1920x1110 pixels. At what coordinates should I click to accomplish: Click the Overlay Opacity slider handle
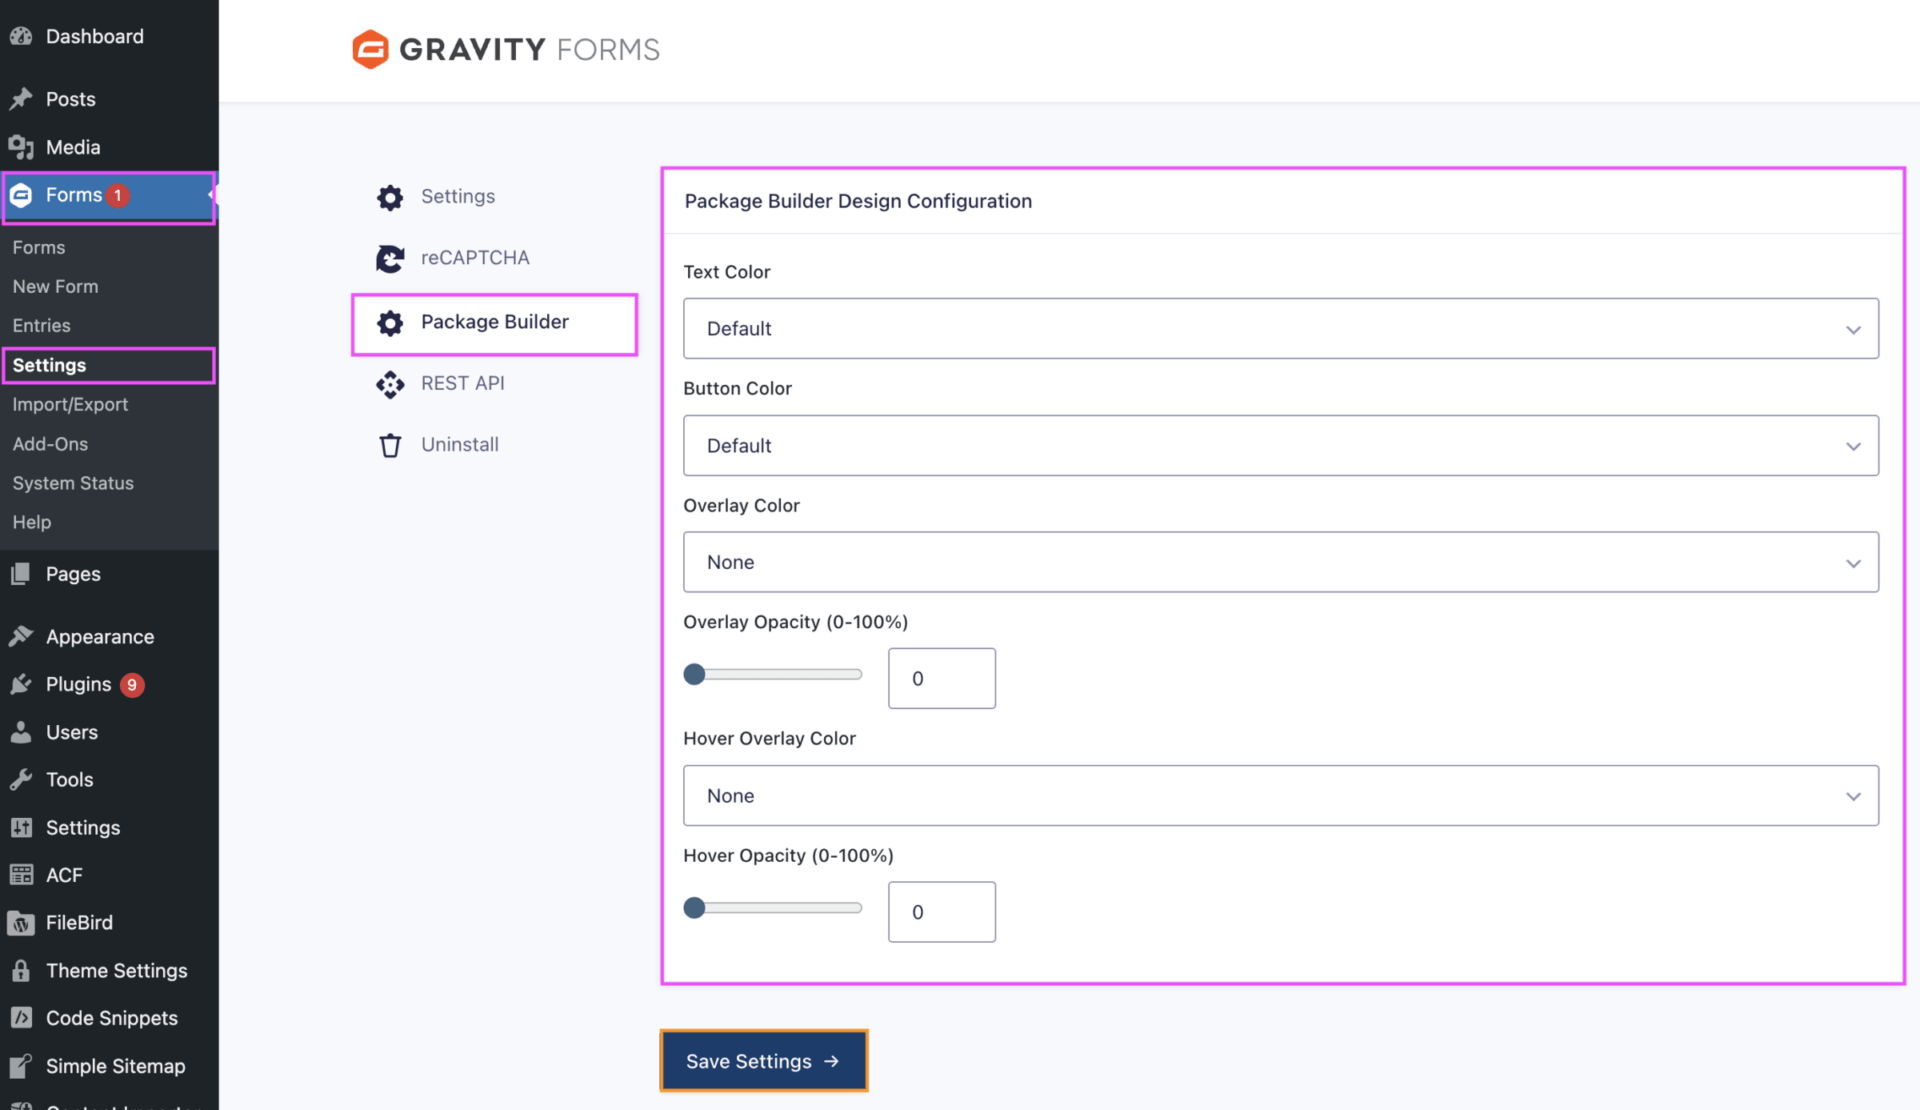pos(694,674)
